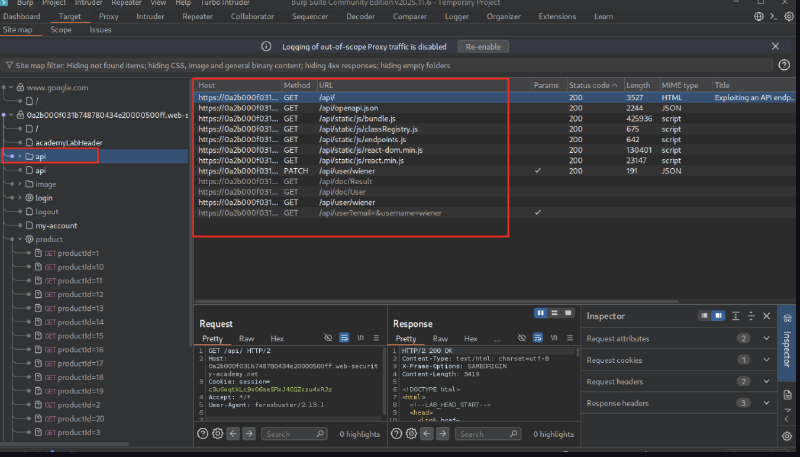Open the Intruder tab

click(150, 16)
